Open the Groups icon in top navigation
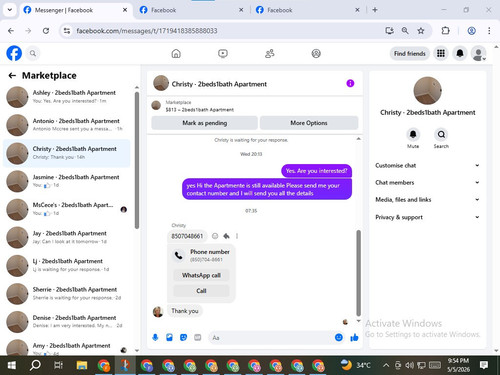 coord(316,53)
